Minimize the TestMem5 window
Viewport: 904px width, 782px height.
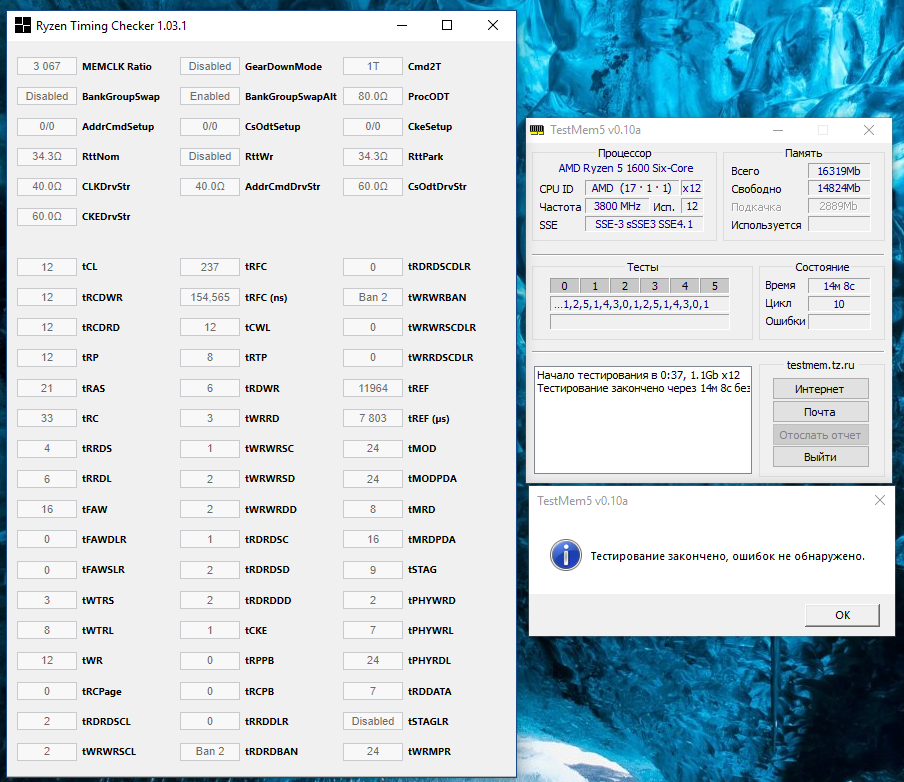778,130
